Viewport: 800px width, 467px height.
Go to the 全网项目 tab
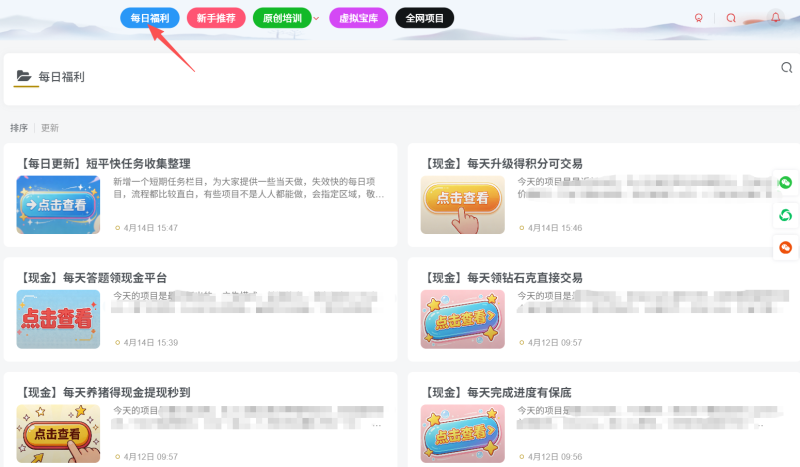(424, 18)
